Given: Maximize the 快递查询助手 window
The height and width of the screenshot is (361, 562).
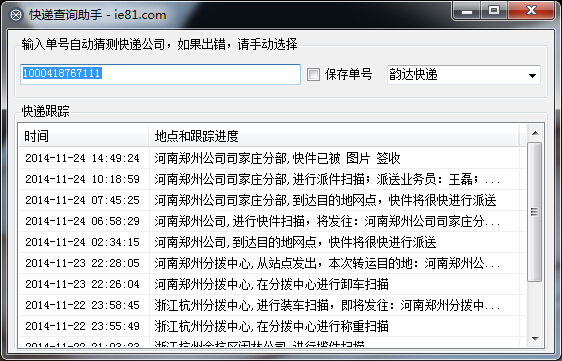Looking at the screenshot, I should click(494, 11).
